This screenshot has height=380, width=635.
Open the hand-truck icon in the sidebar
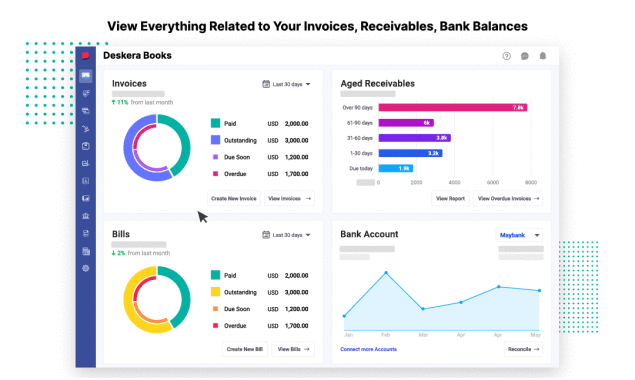85,129
